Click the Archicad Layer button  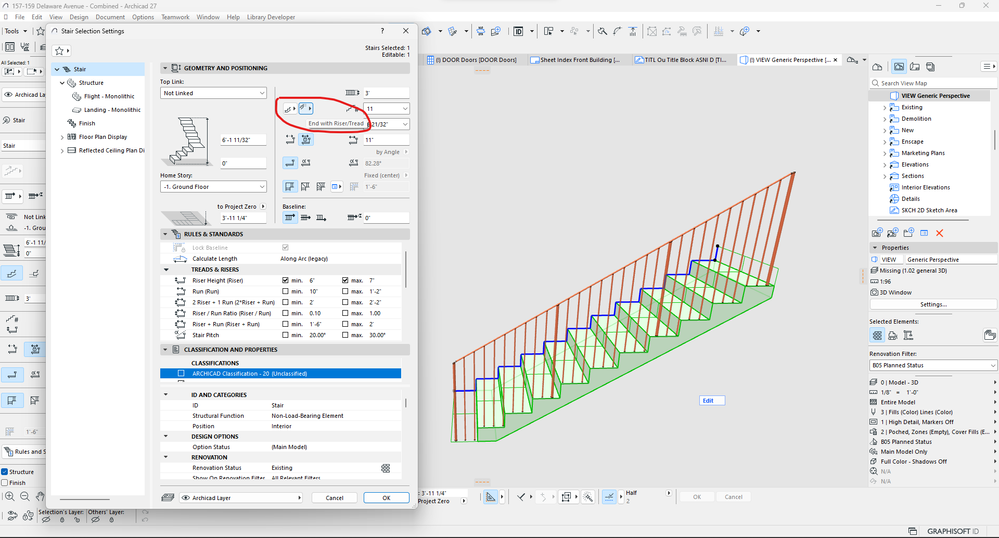pyautogui.click(x=241, y=498)
